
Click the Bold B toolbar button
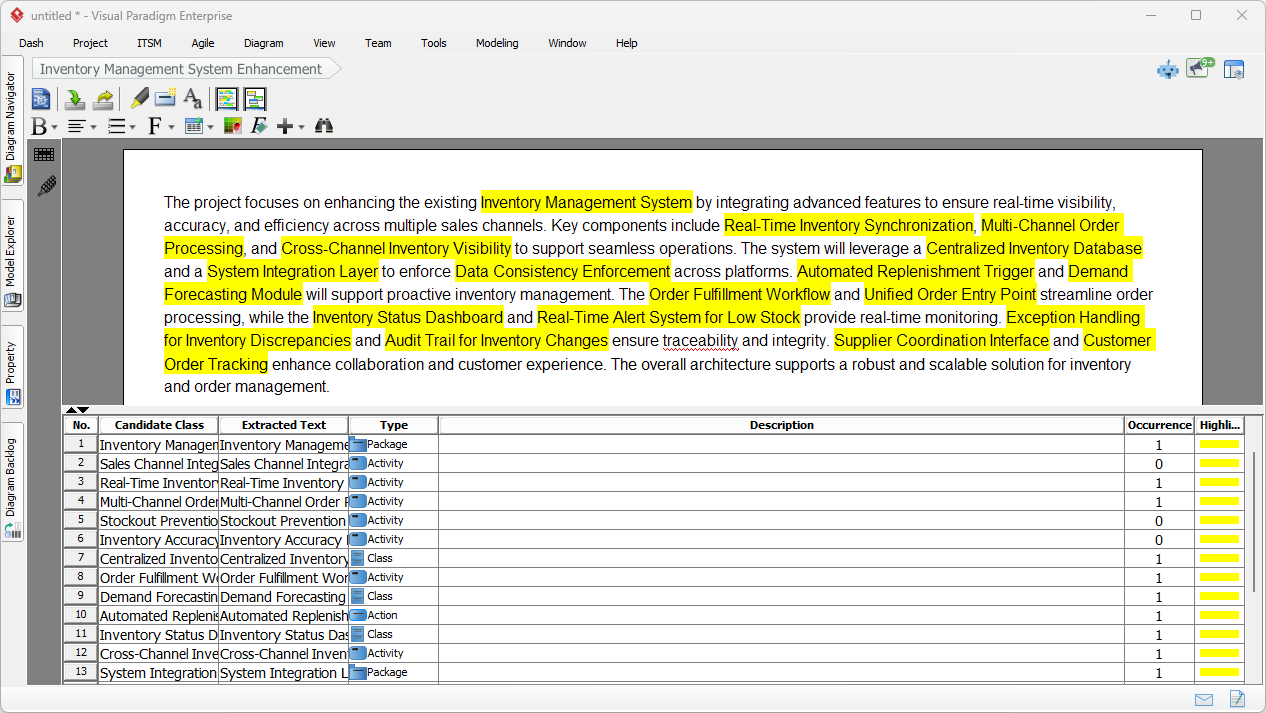(x=40, y=126)
